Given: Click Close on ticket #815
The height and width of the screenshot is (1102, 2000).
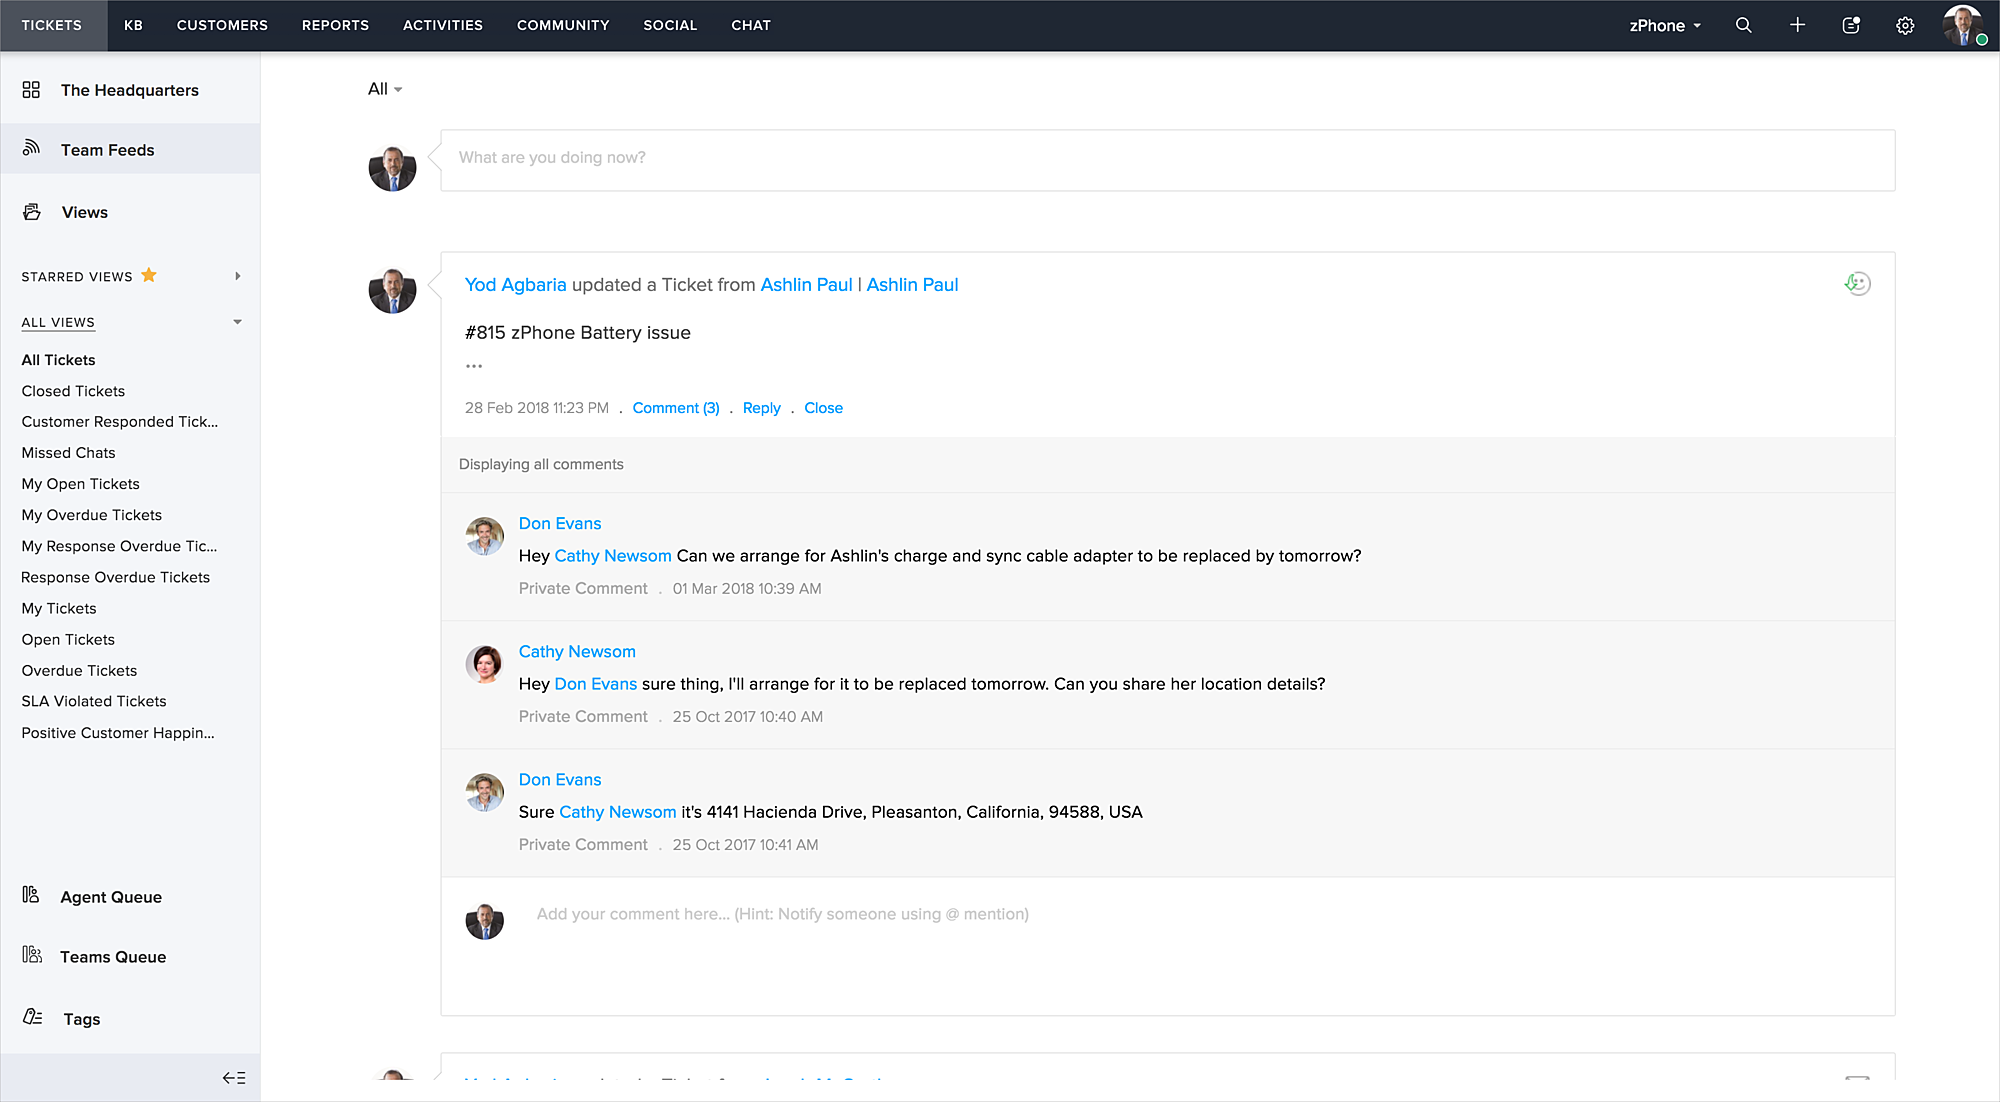Looking at the screenshot, I should [822, 407].
